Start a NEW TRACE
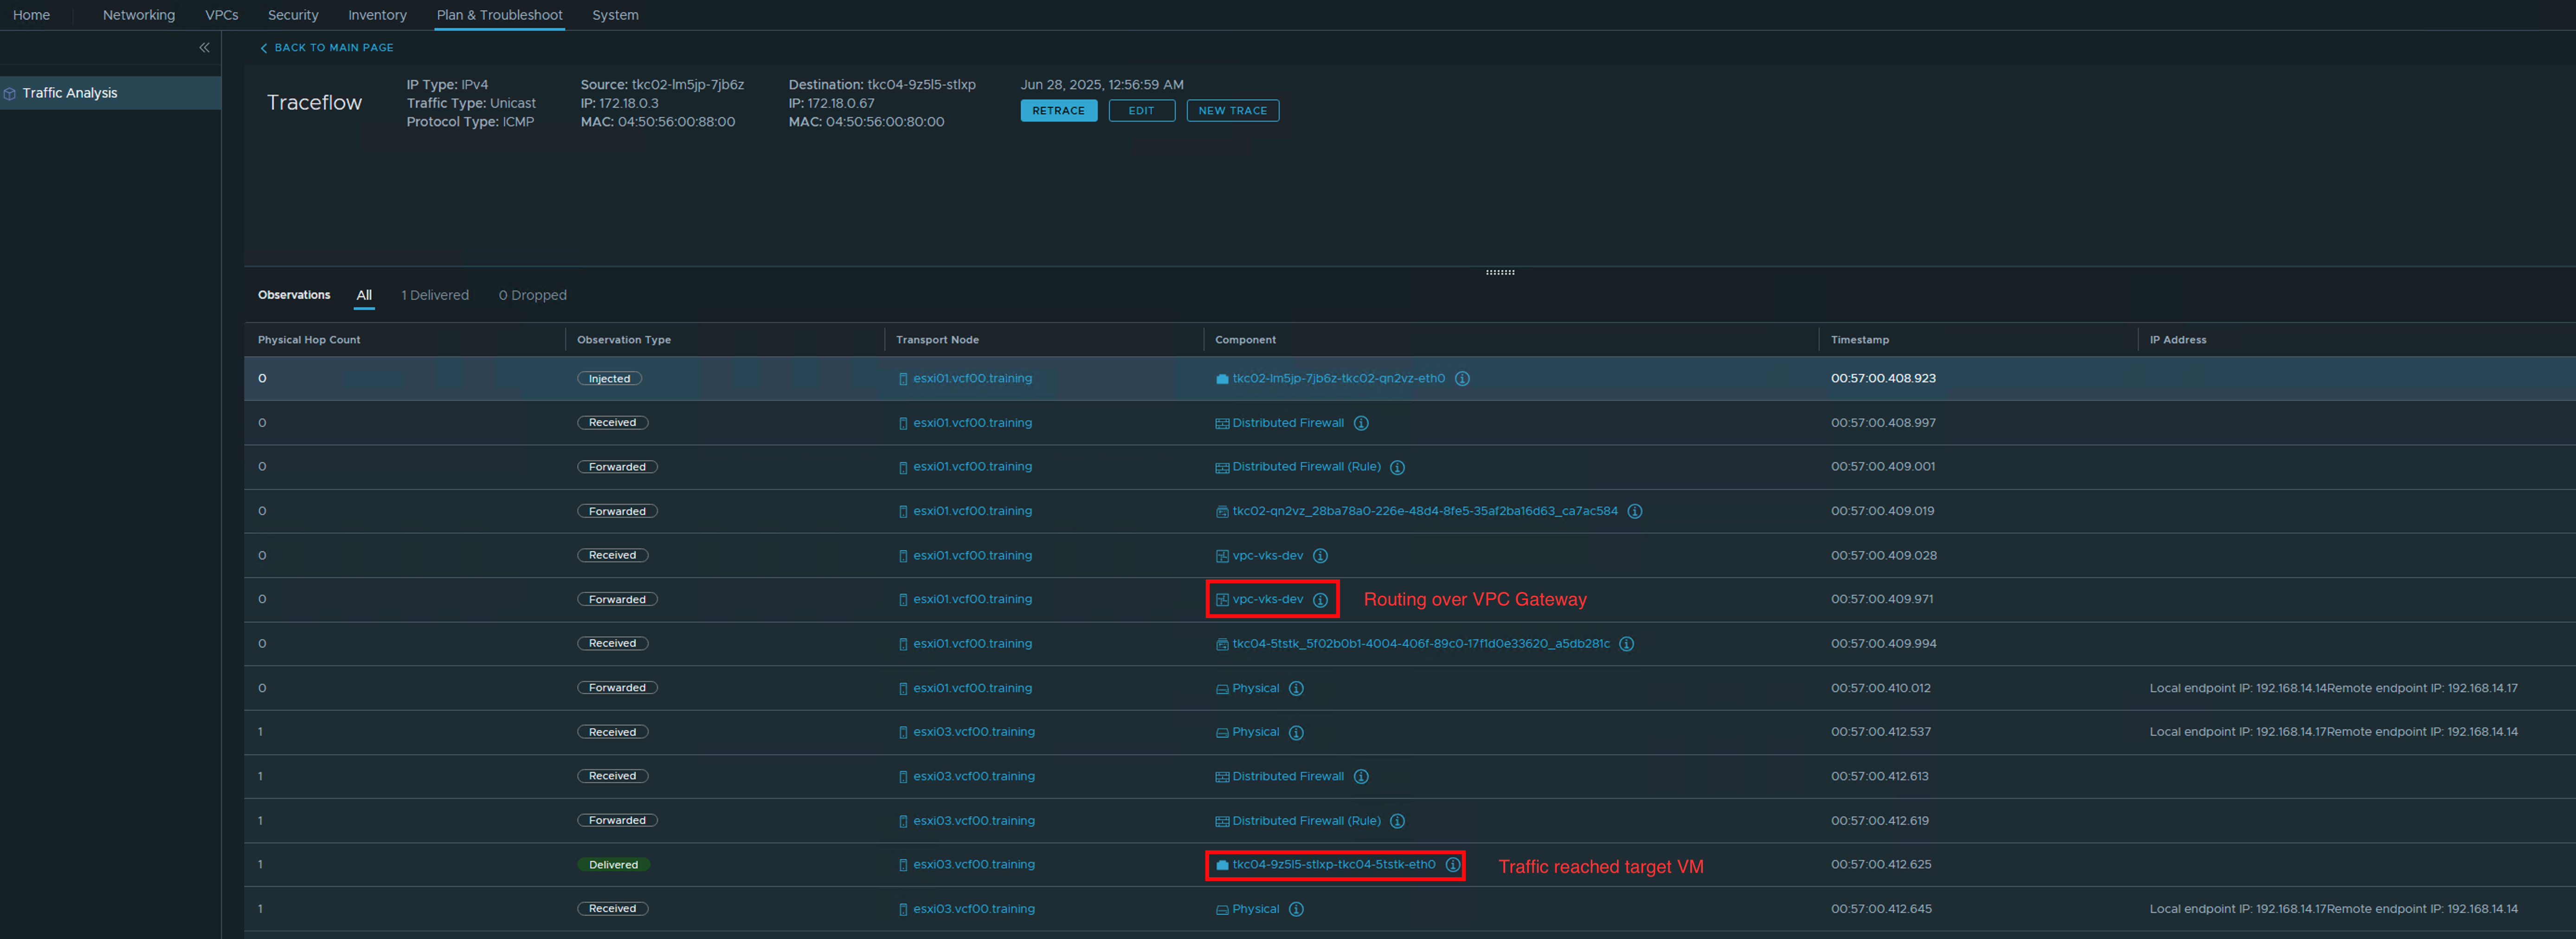This screenshot has height=939, width=2576. 1232,111
